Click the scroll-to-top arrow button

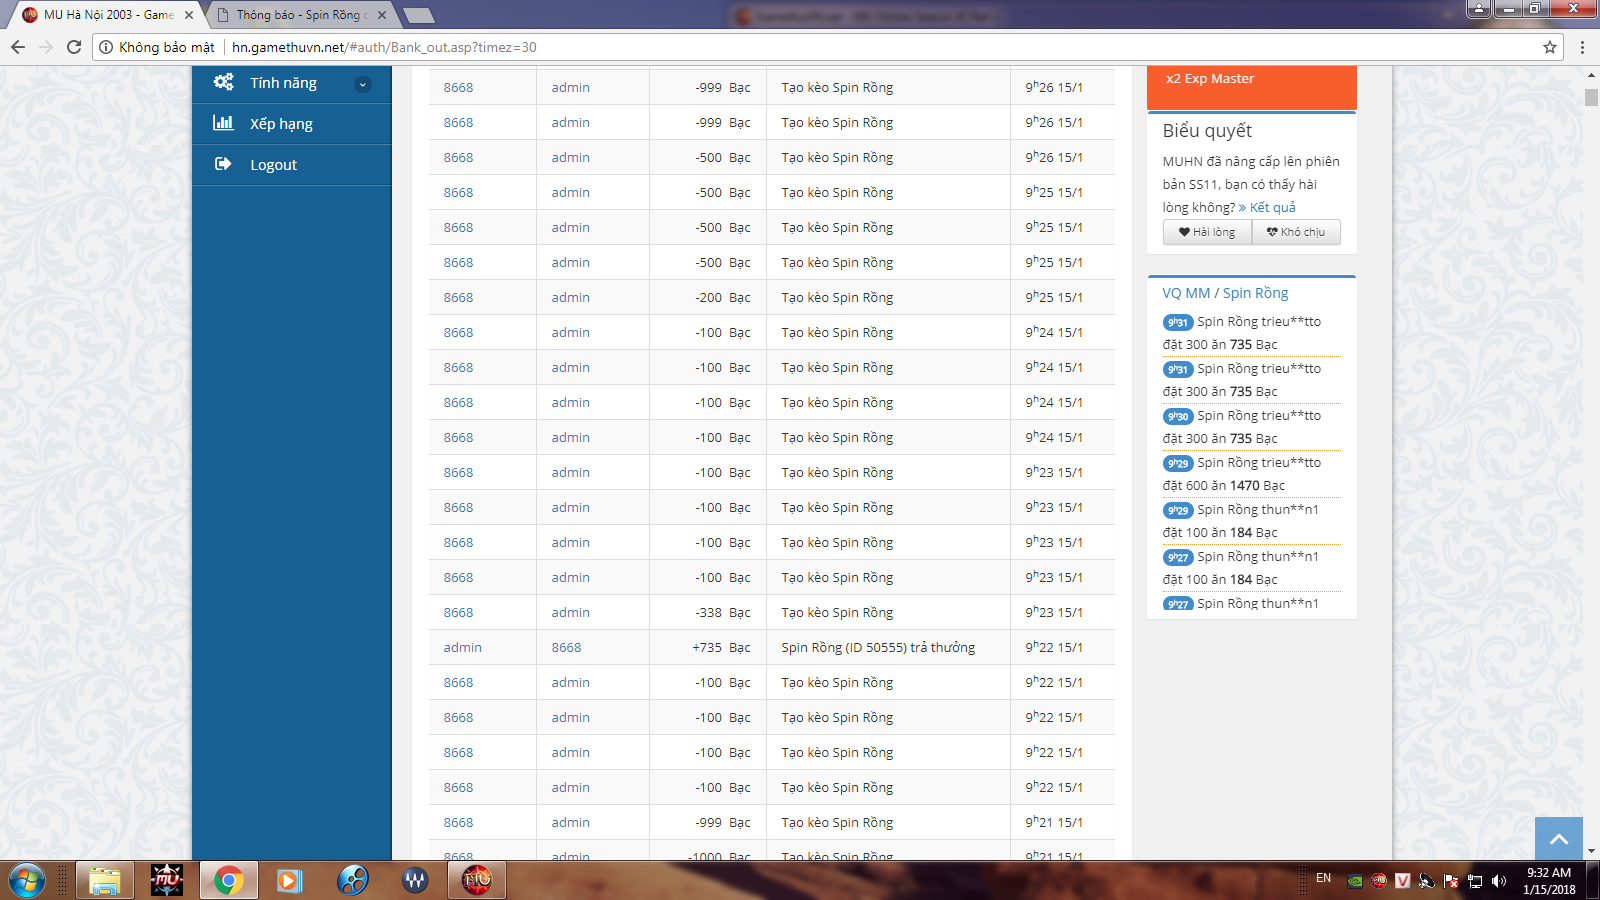pos(1559,839)
